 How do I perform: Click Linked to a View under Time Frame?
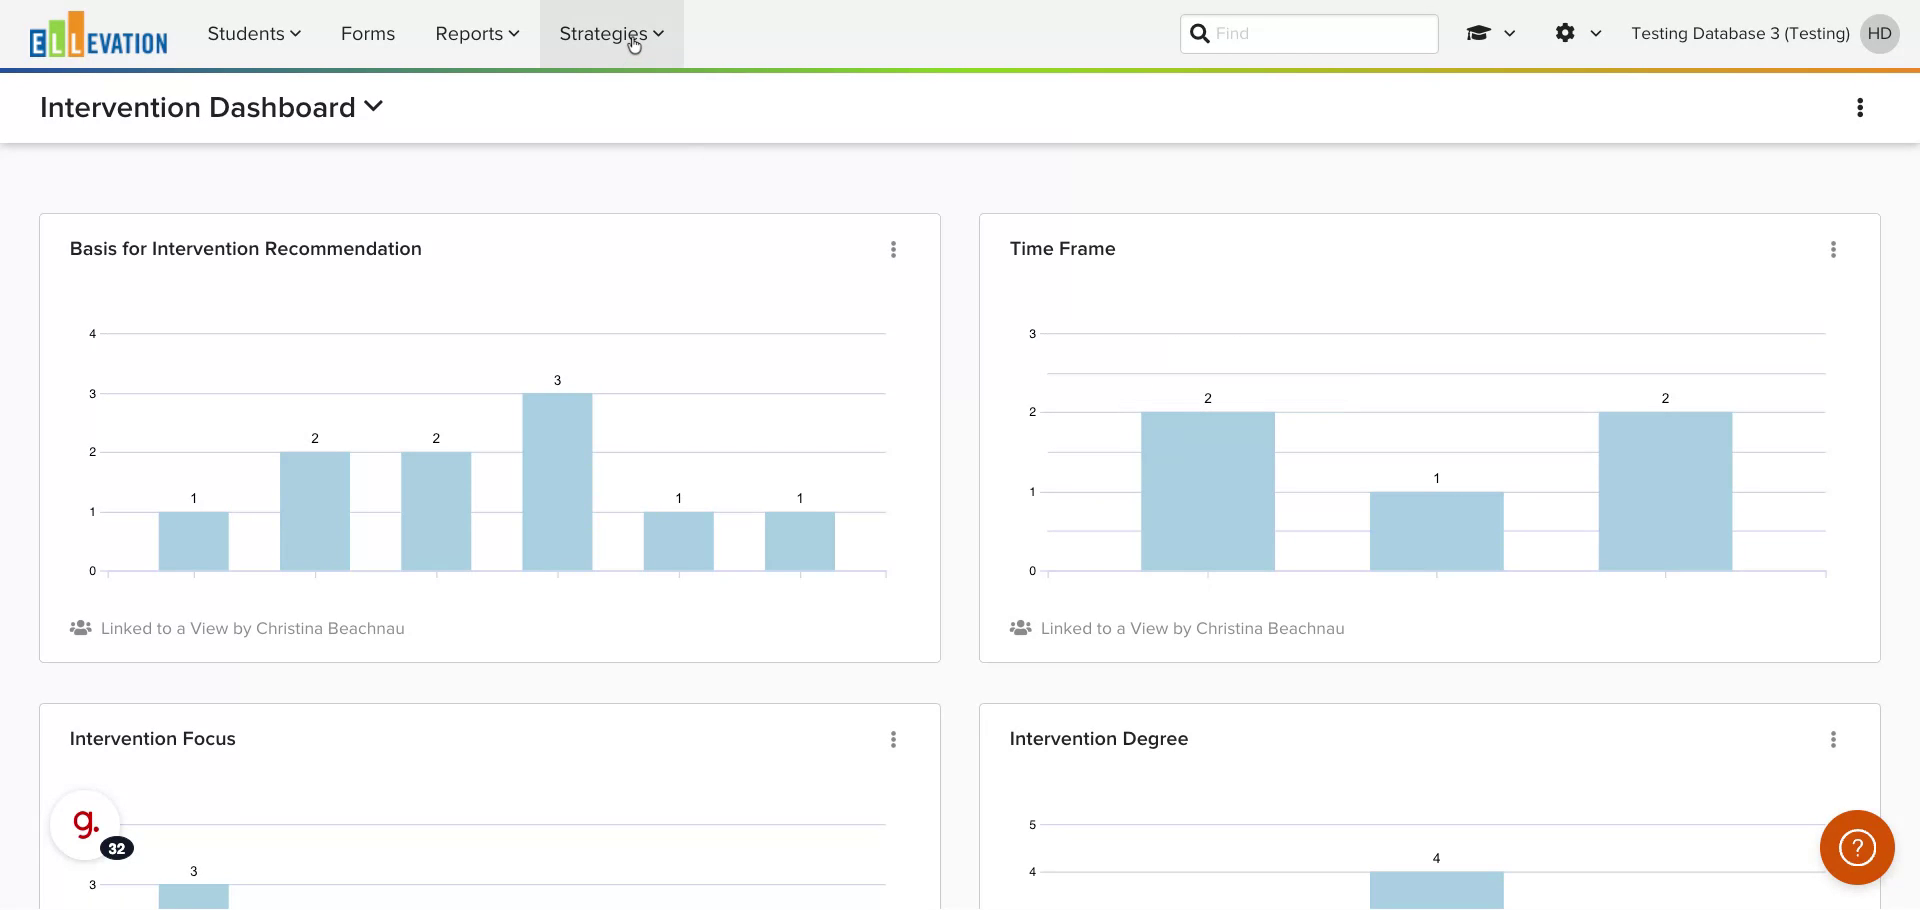pos(1191,629)
